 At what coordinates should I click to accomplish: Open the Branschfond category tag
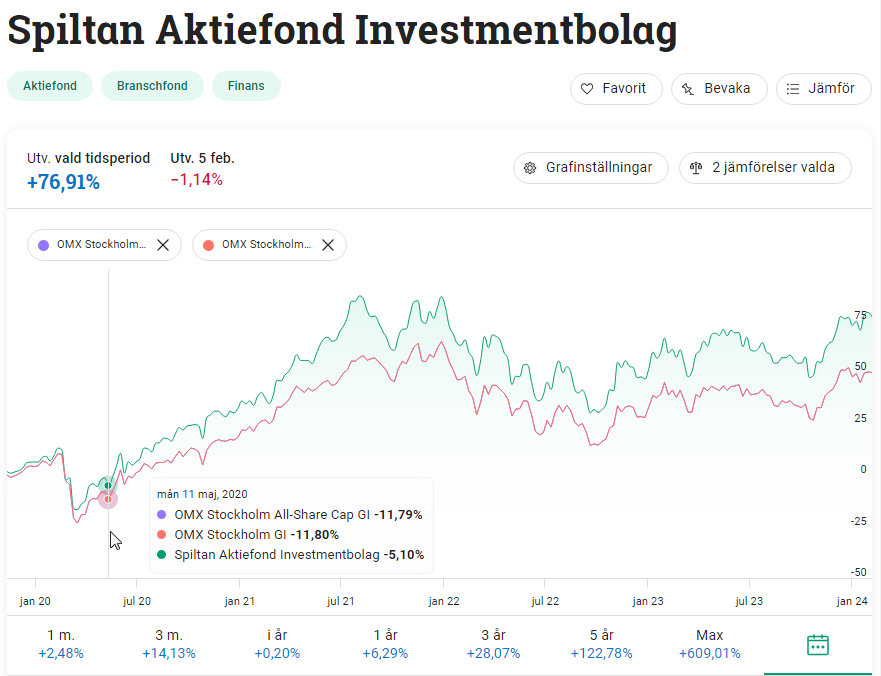pos(152,86)
